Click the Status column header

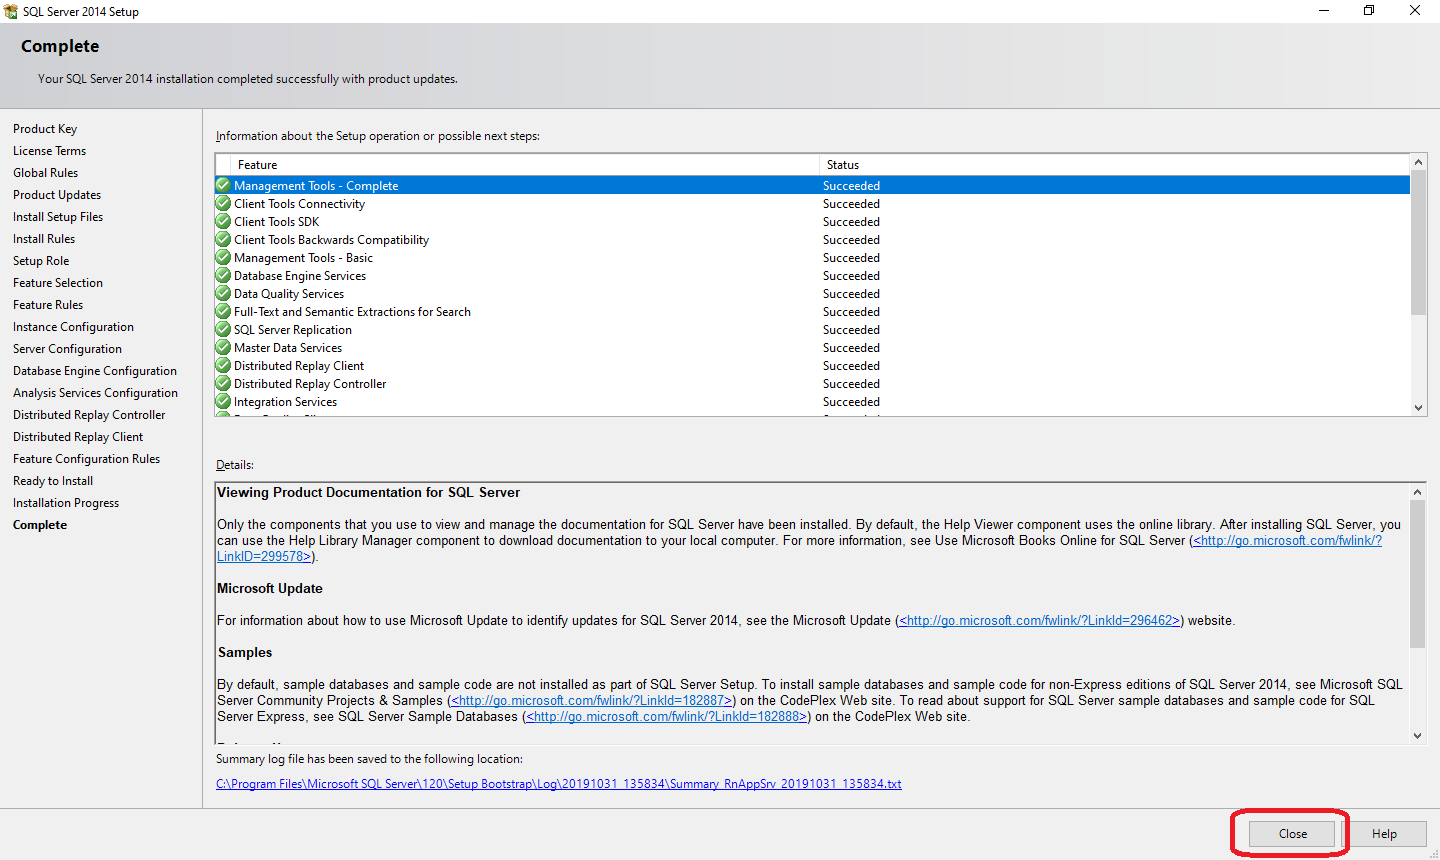1114,165
